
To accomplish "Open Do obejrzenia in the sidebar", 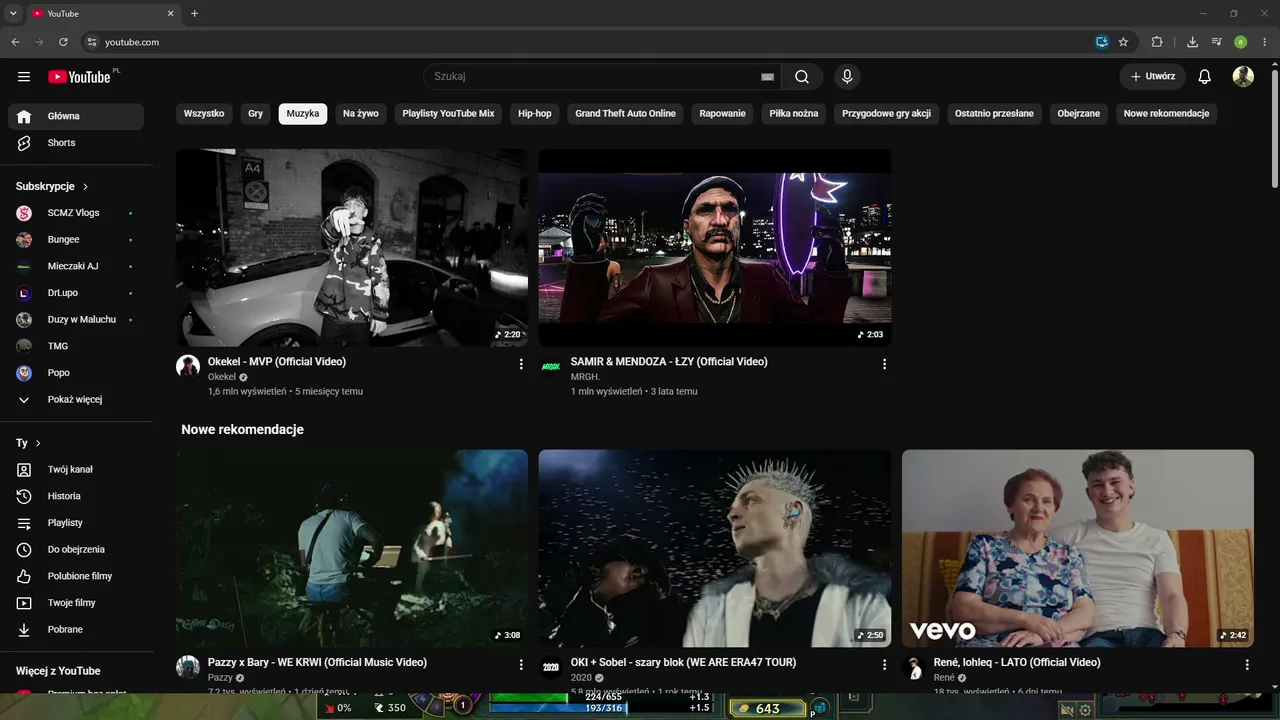I will [x=76, y=549].
